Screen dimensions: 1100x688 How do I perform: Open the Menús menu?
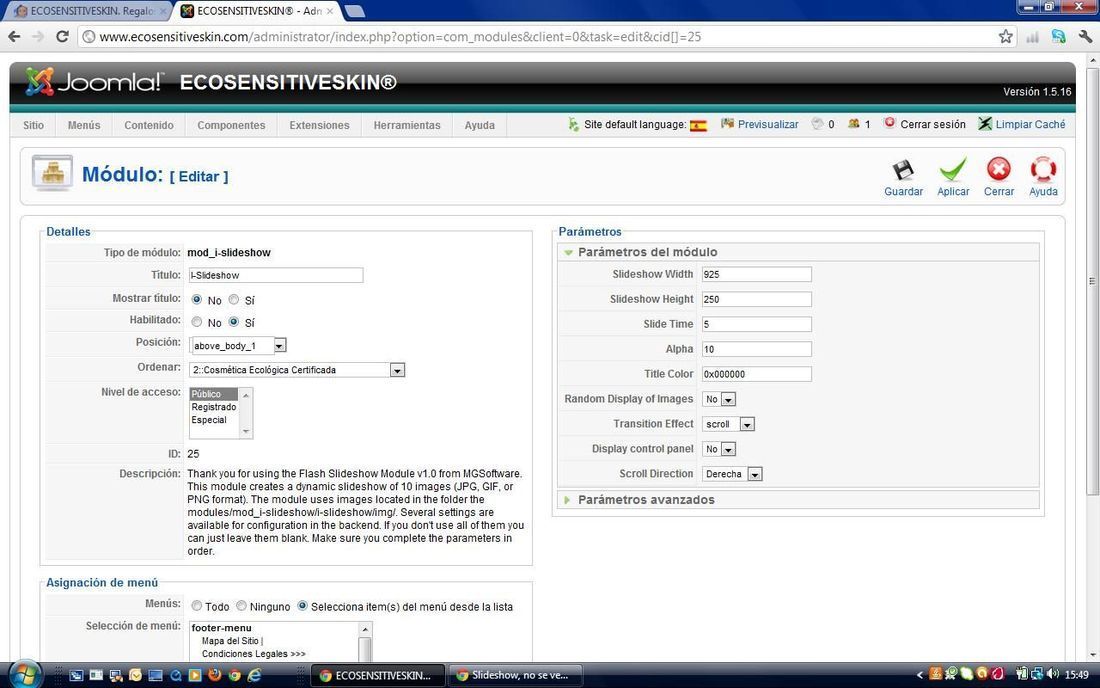click(83, 125)
